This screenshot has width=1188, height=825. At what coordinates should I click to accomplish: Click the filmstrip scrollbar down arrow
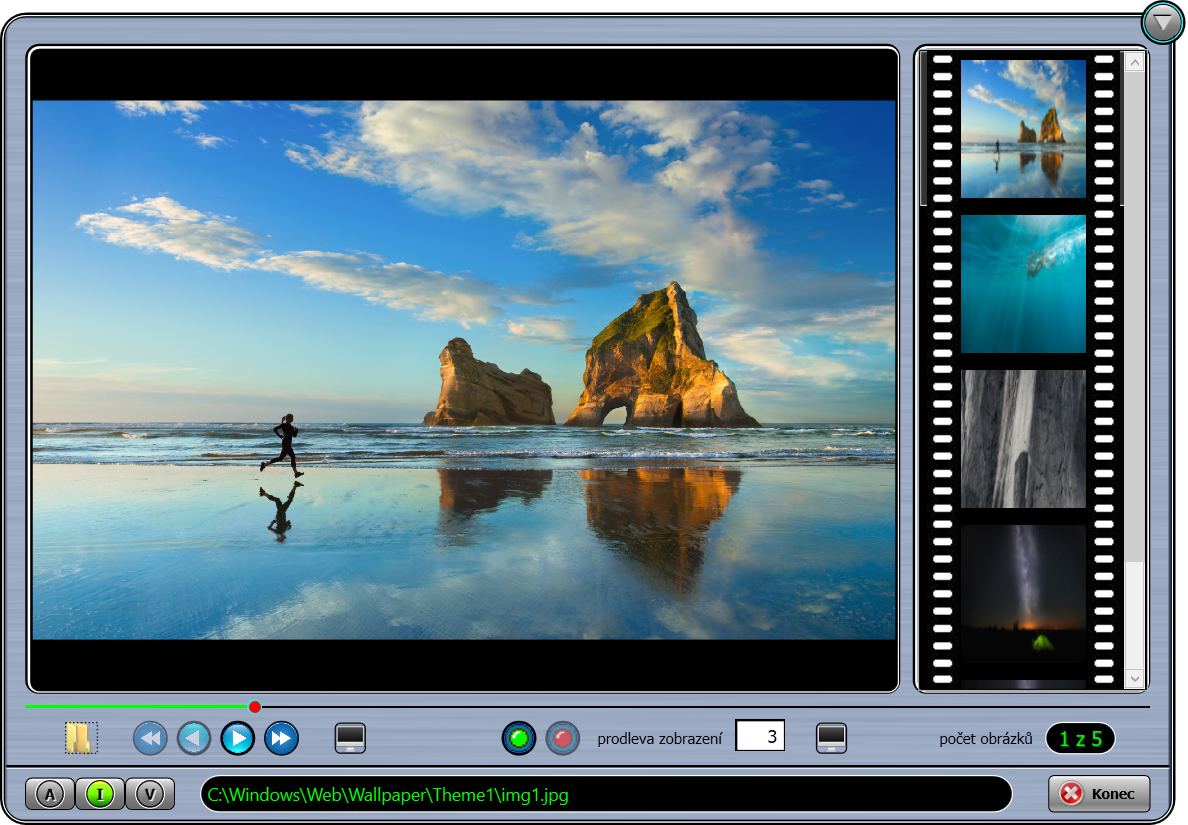coord(1134,679)
